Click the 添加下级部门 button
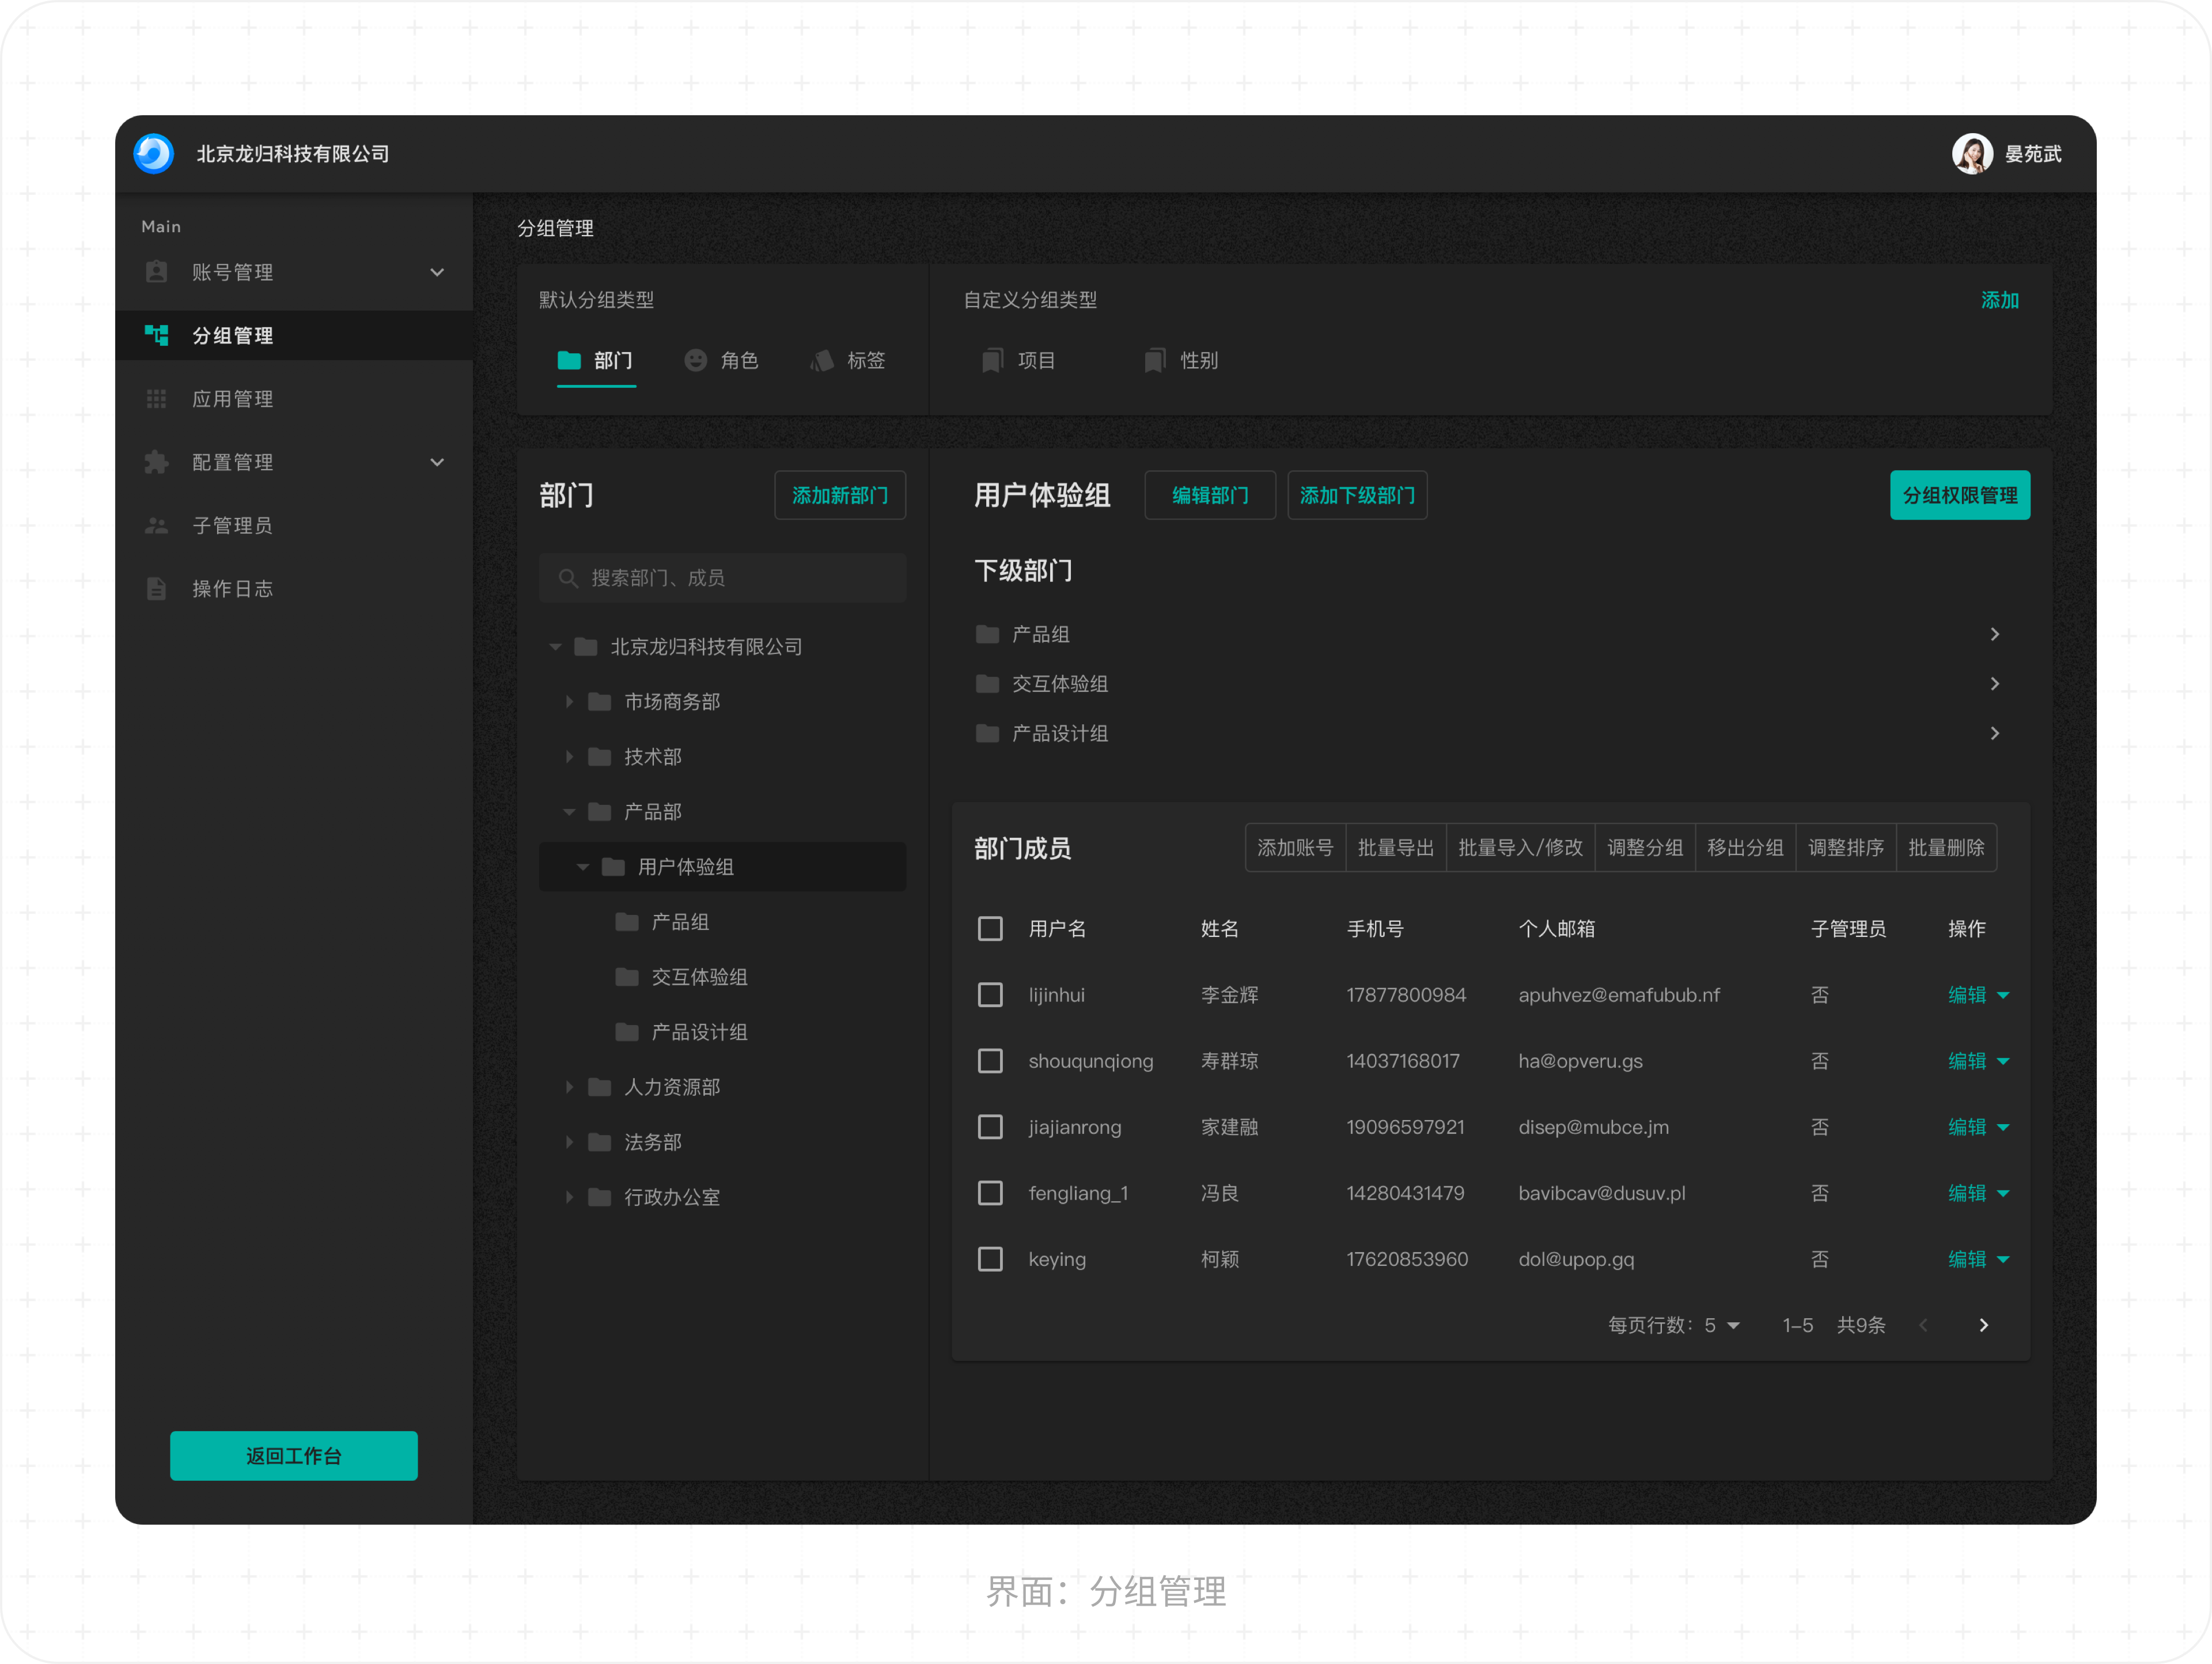Image resolution: width=2212 pixels, height=1664 pixels. [x=1357, y=495]
